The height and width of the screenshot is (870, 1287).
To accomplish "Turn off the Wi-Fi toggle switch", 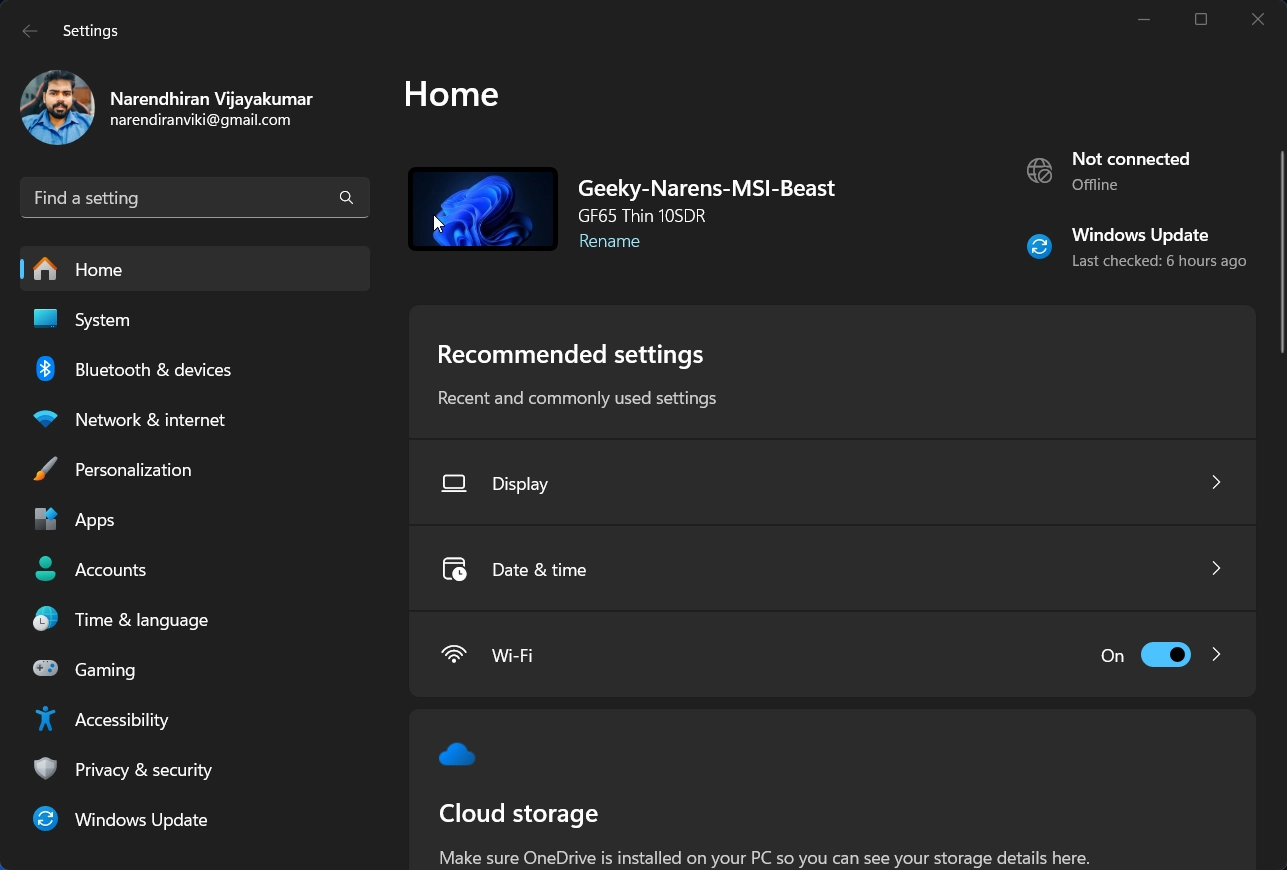I will click(x=1166, y=655).
